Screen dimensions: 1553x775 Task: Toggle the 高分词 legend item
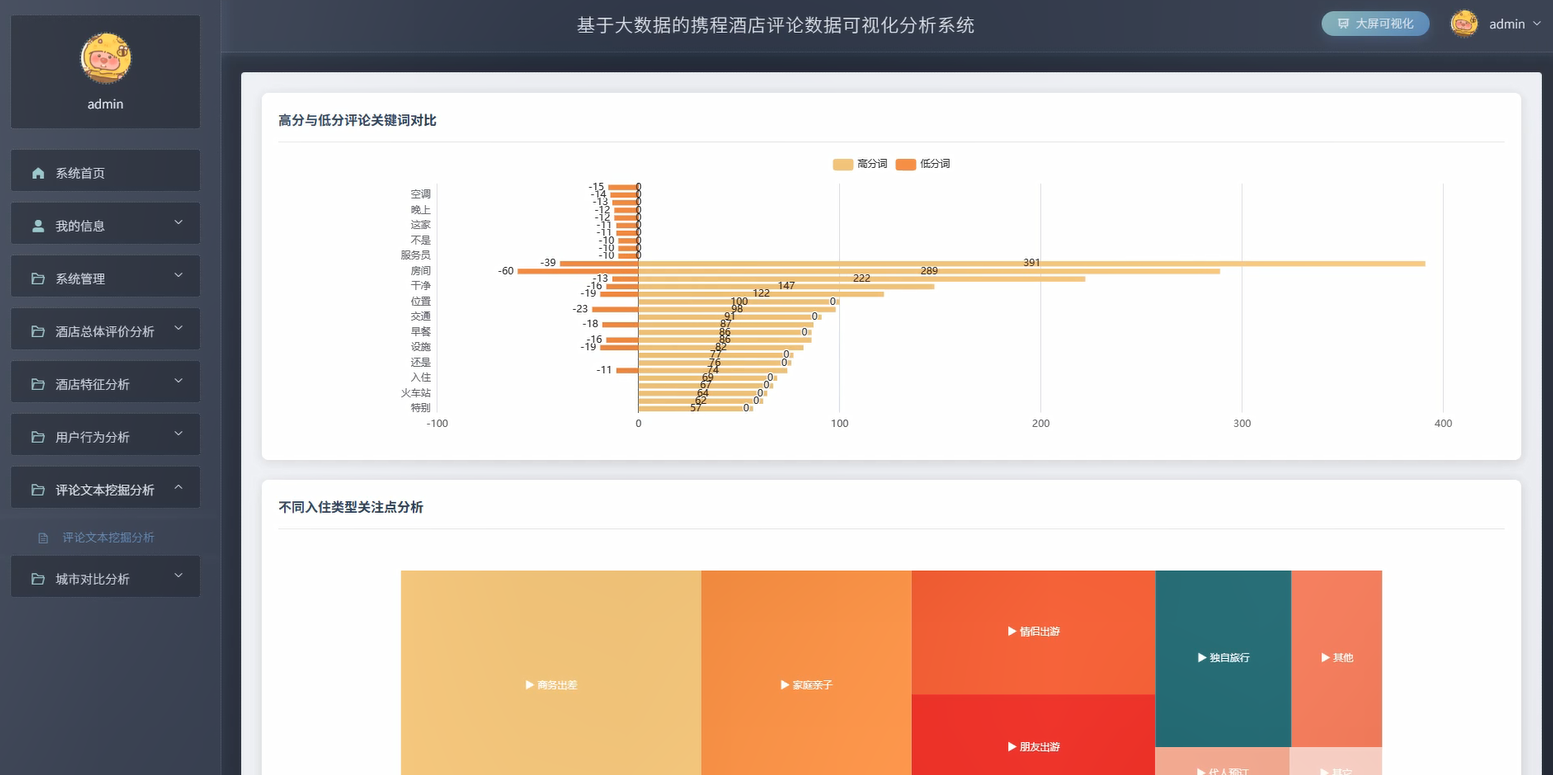click(860, 164)
